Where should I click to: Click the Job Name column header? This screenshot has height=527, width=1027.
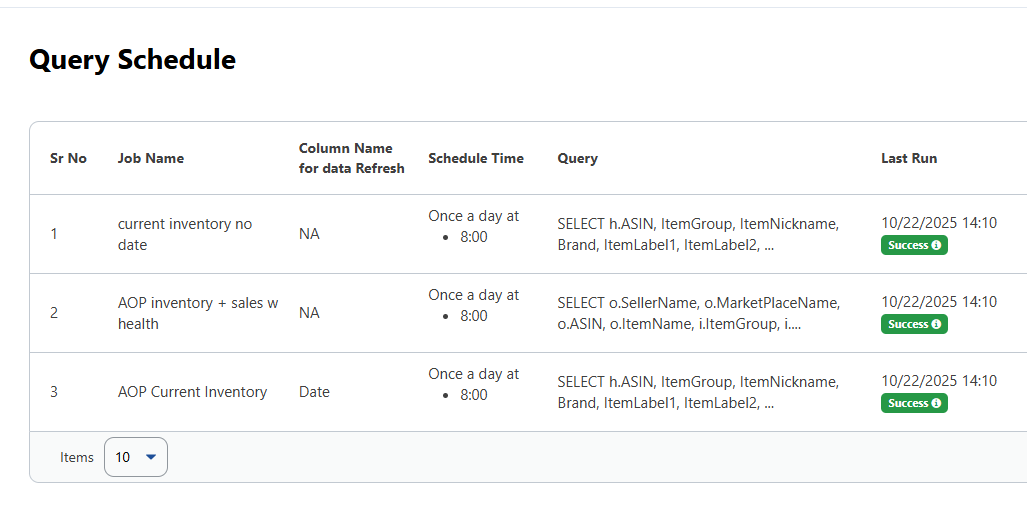(x=151, y=158)
